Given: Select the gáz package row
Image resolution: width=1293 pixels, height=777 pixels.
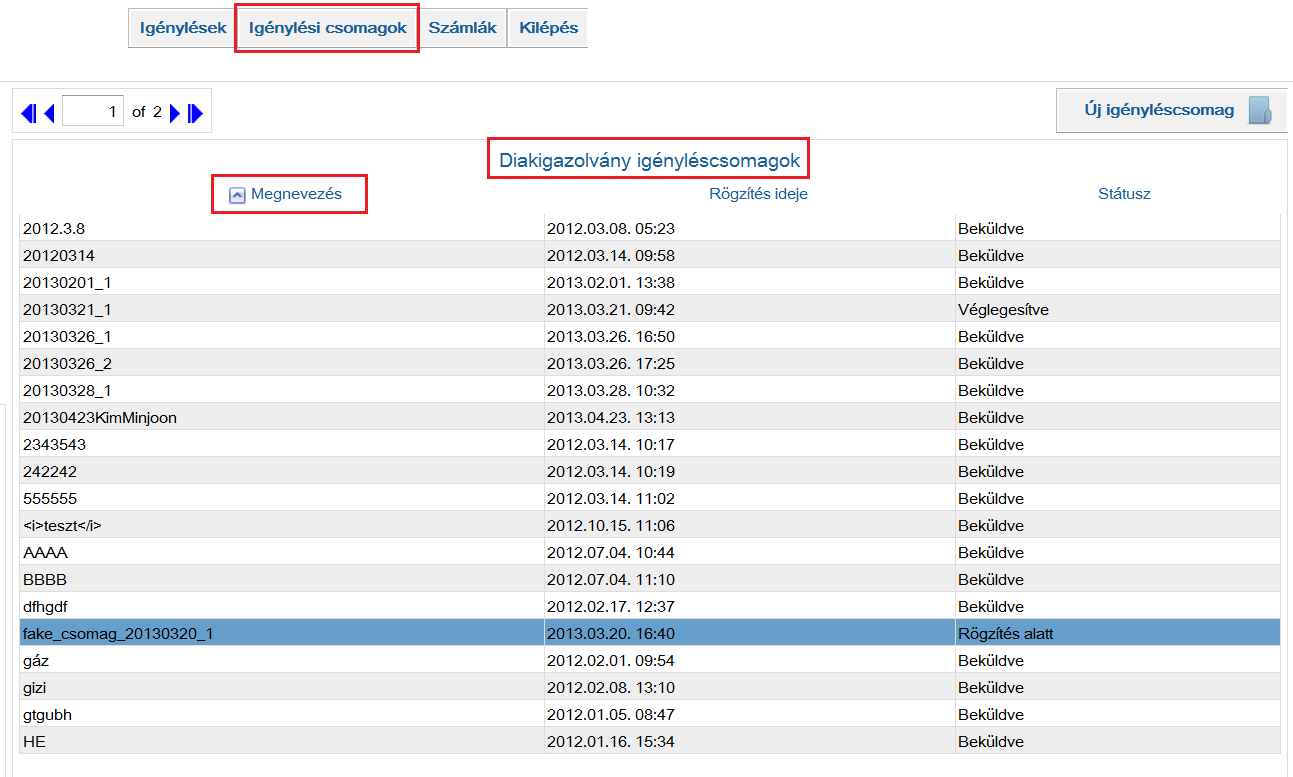Looking at the screenshot, I should [650, 660].
